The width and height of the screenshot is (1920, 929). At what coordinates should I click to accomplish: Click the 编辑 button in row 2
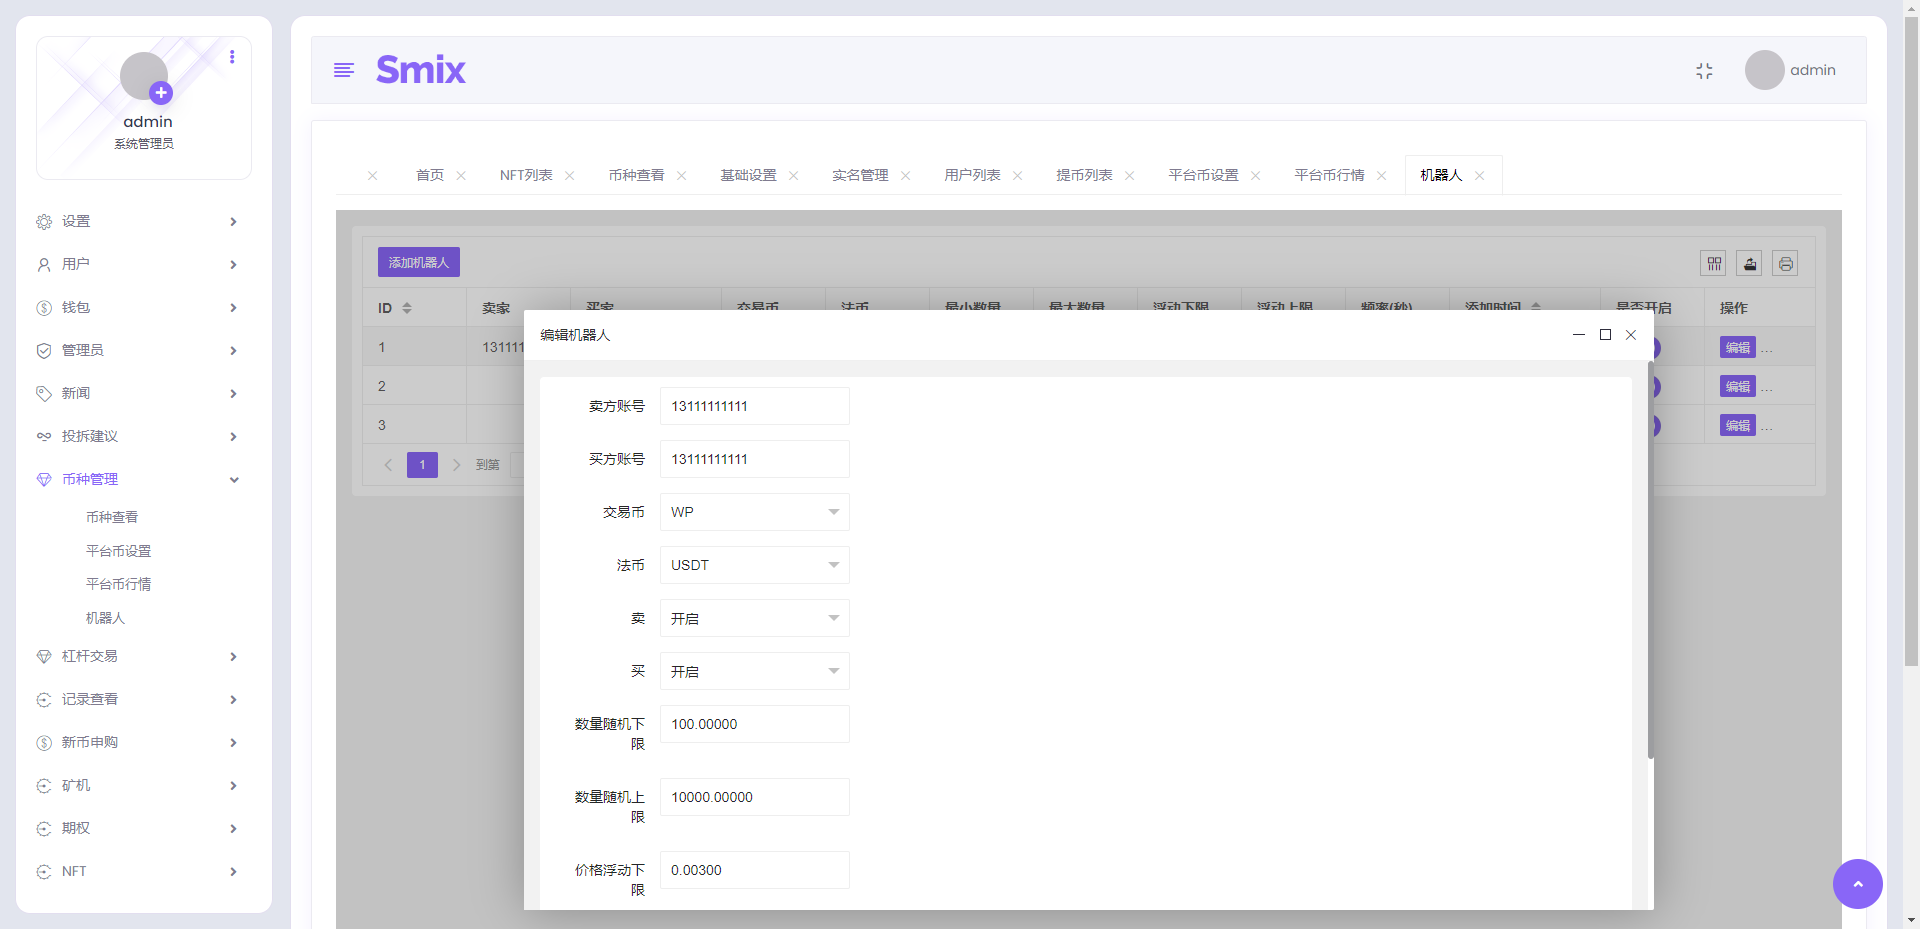pyautogui.click(x=1736, y=386)
